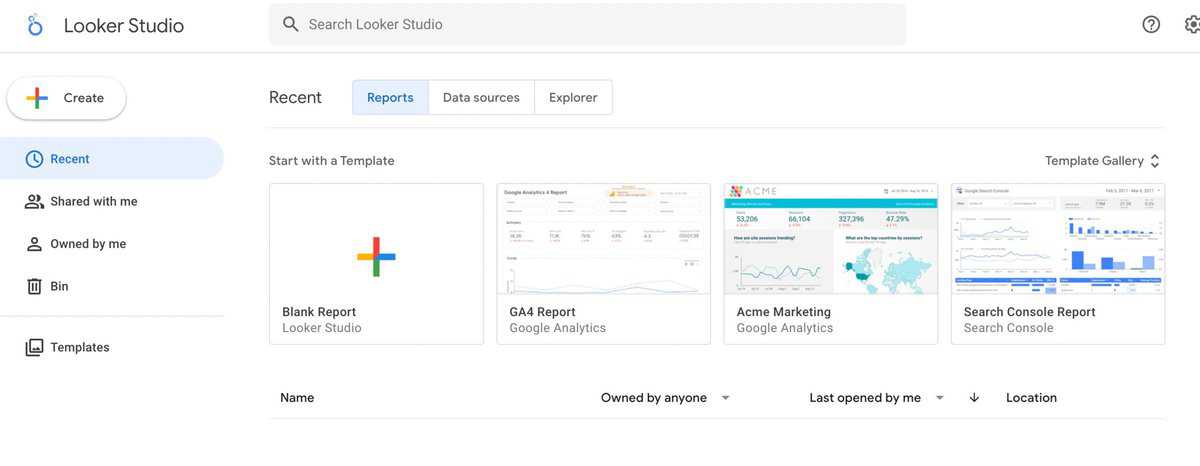Image resolution: width=1200 pixels, height=466 pixels.
Task: Click the Owned by me person icon
Action: pos(34,244)
